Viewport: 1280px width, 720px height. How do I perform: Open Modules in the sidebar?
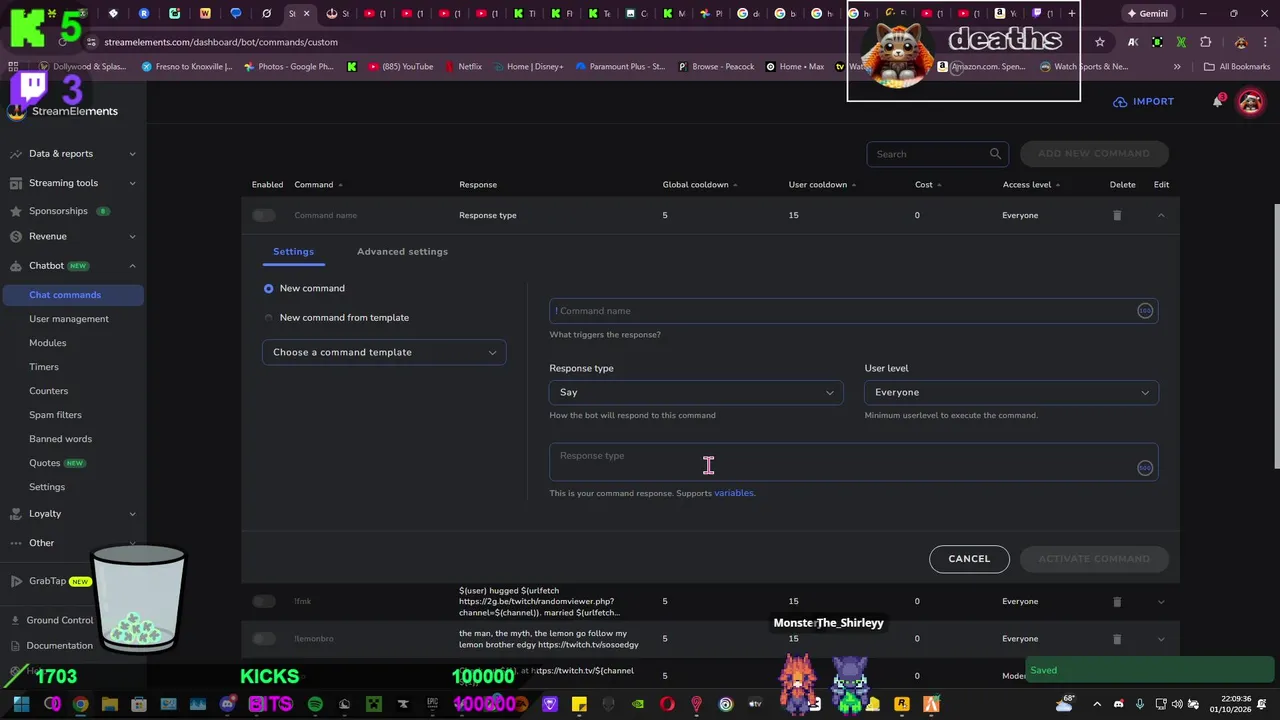click(48, 343)
